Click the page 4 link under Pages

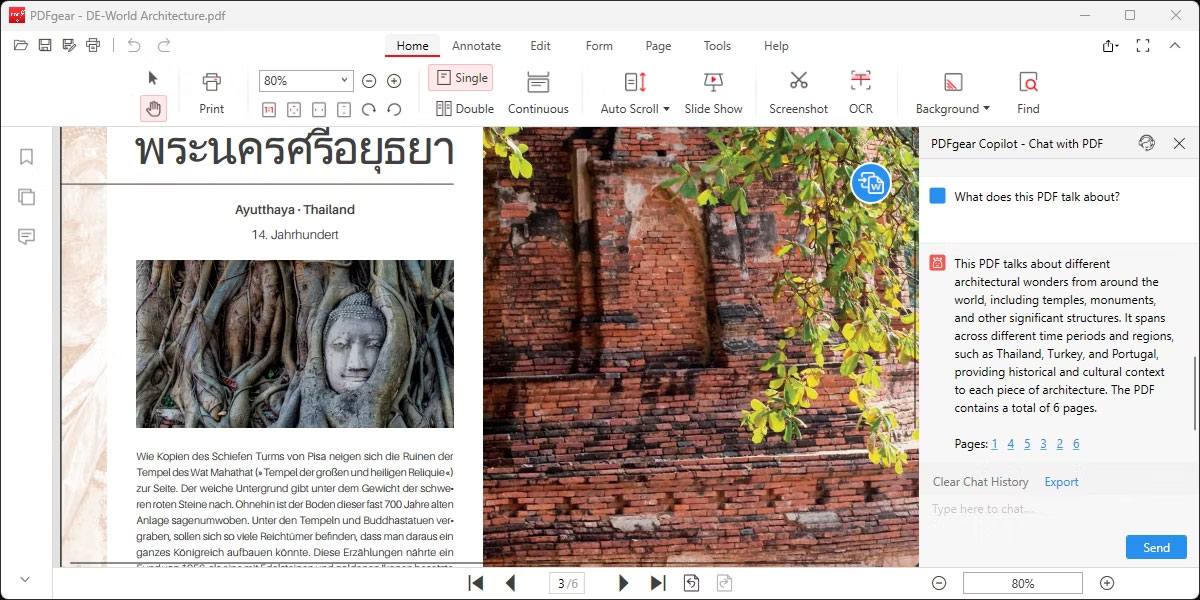pos(1011,443)
